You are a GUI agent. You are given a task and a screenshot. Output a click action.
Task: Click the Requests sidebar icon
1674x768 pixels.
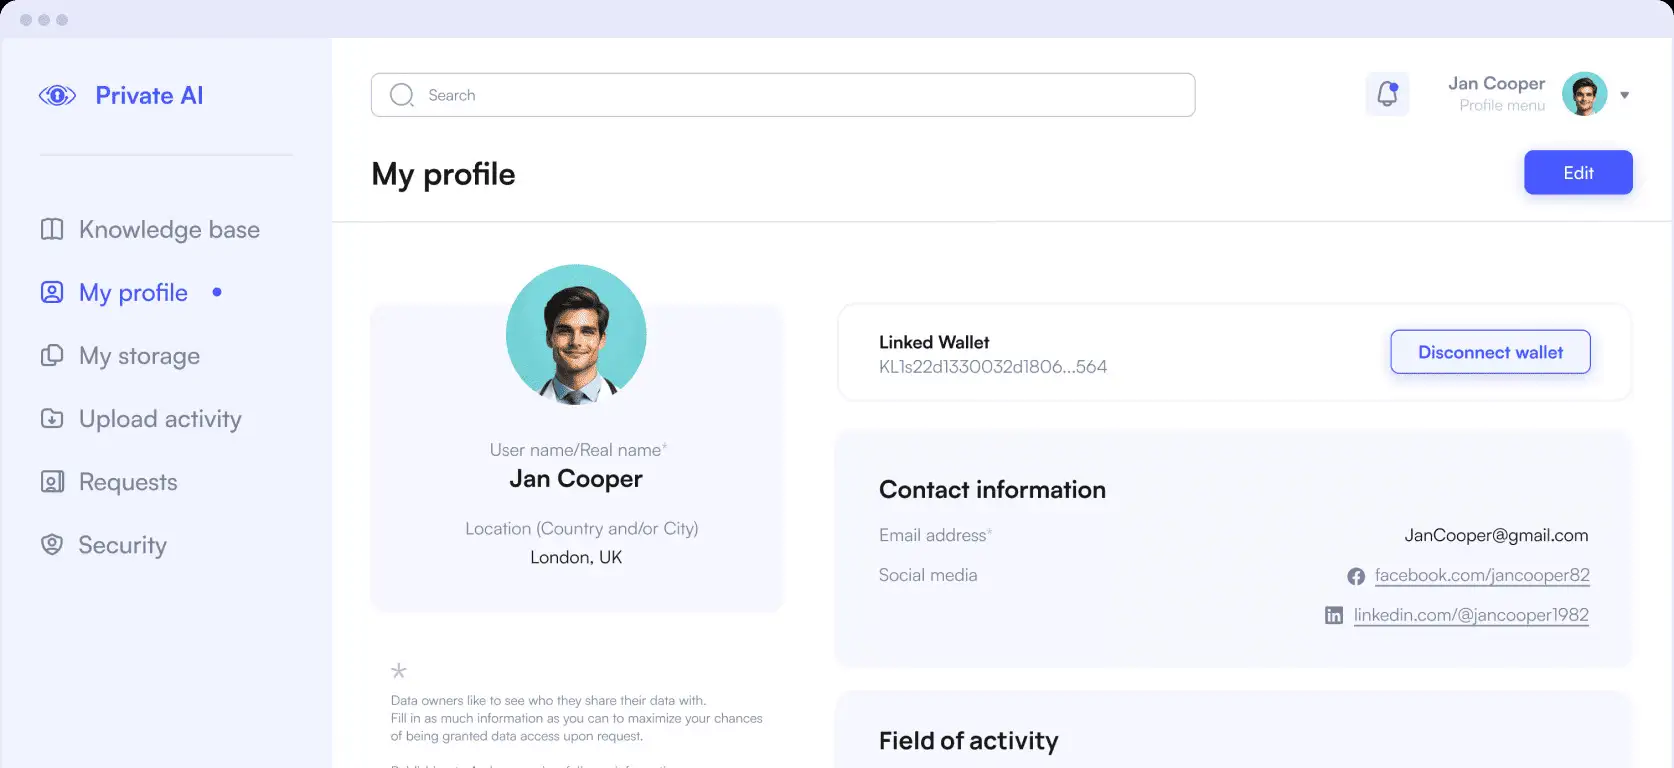52,482
